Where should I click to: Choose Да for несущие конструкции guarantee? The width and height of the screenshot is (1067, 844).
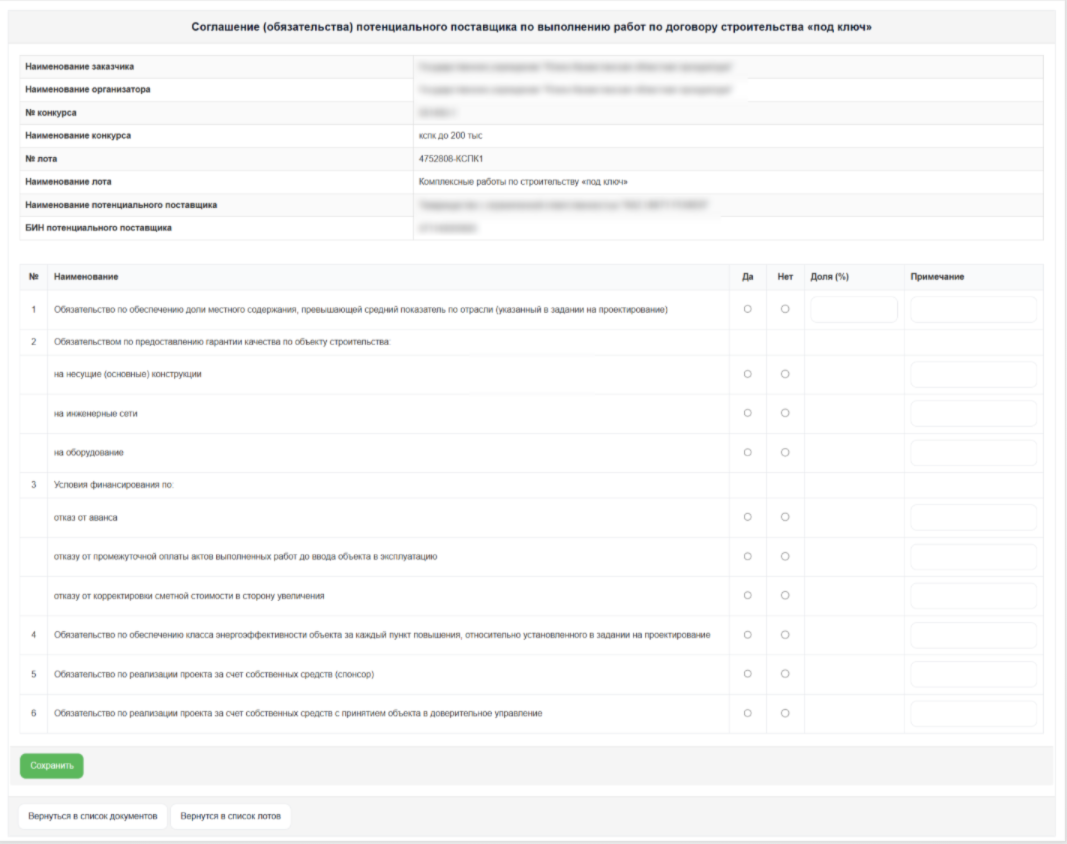747,374
